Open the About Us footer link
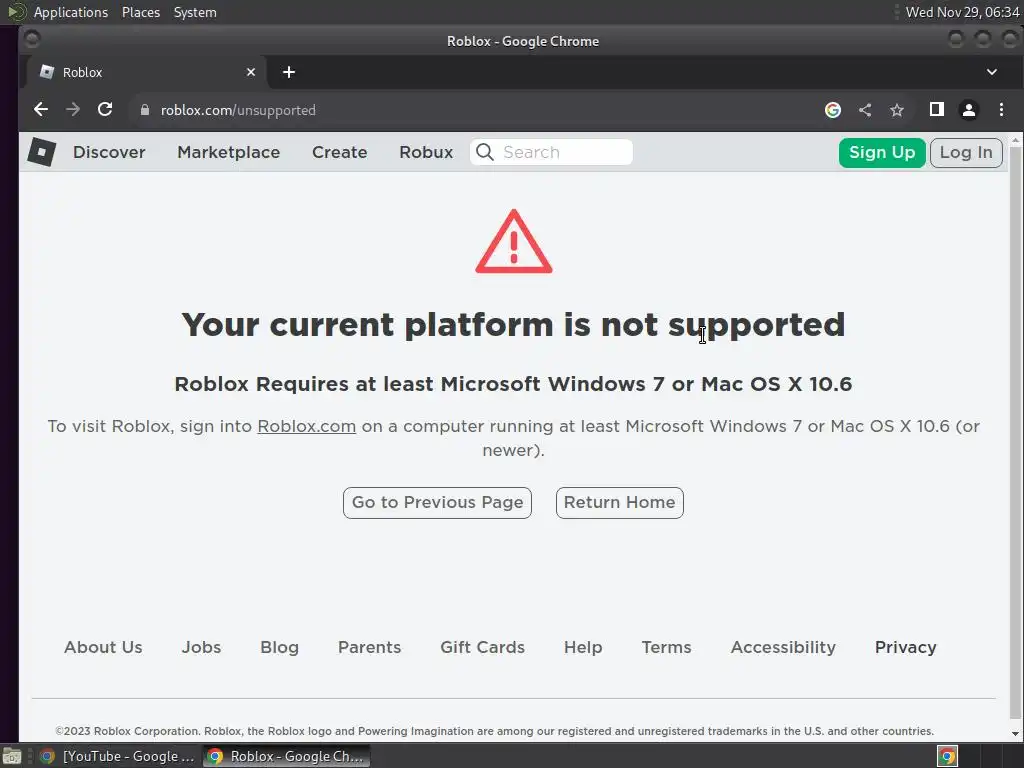This screenshot has width=1024, height=768. tap(103, 647)
